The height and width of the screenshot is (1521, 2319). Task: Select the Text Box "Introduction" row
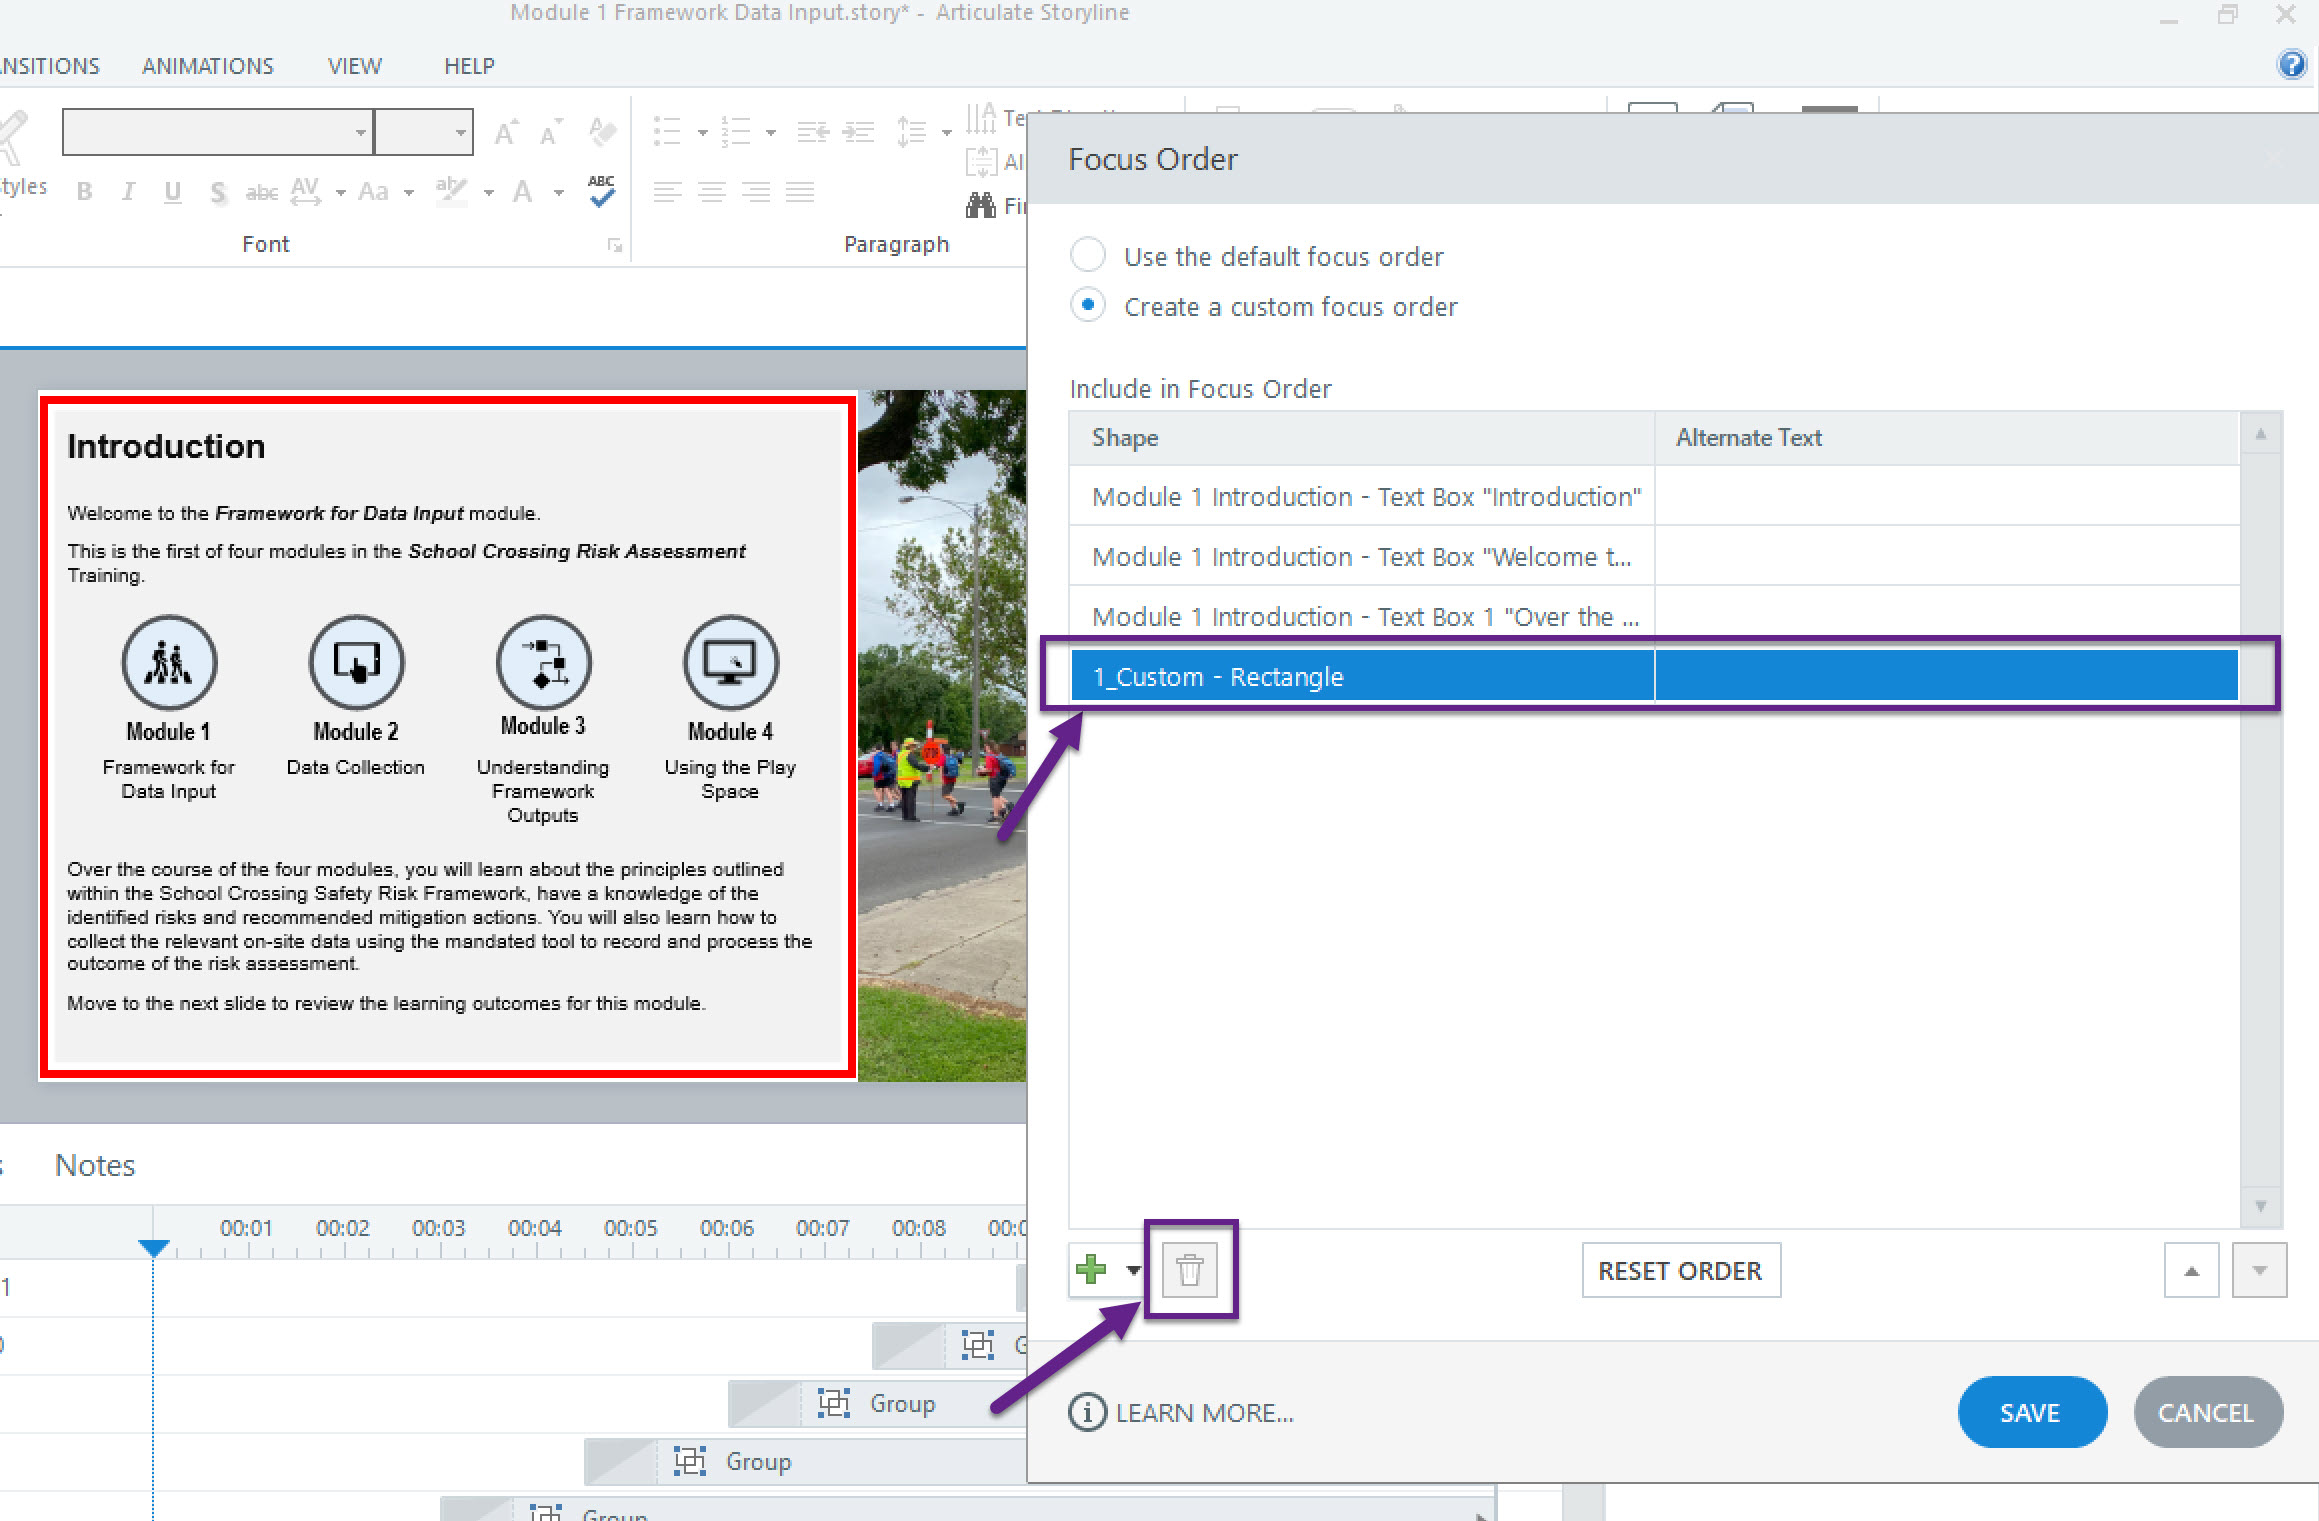[1654, 496]
